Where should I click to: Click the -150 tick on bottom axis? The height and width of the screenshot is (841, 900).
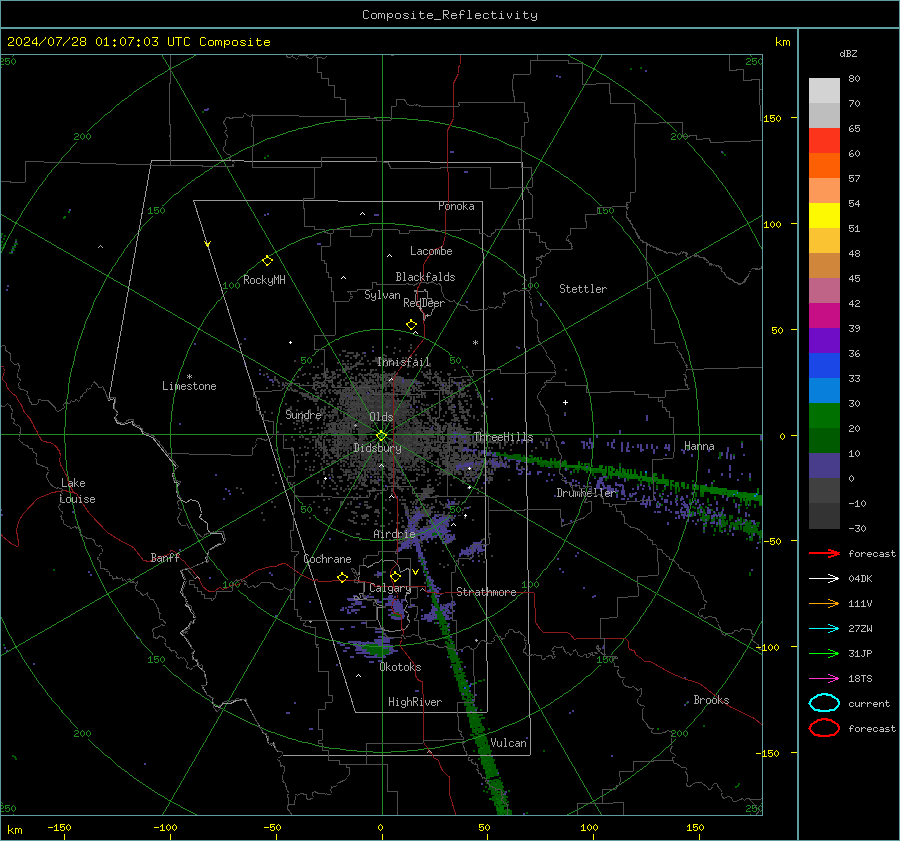click(59, 827)
